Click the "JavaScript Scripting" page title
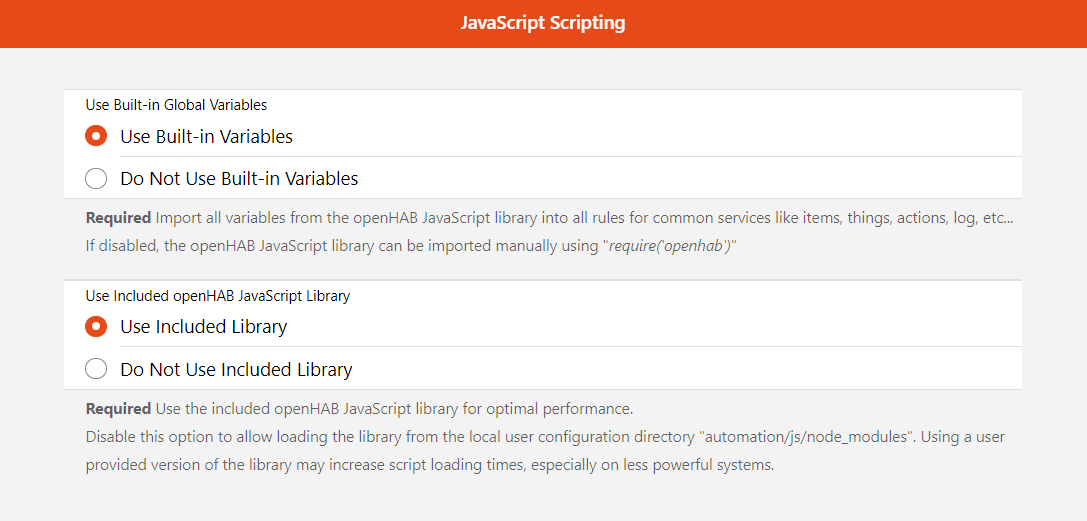 [x=543, y=23]
